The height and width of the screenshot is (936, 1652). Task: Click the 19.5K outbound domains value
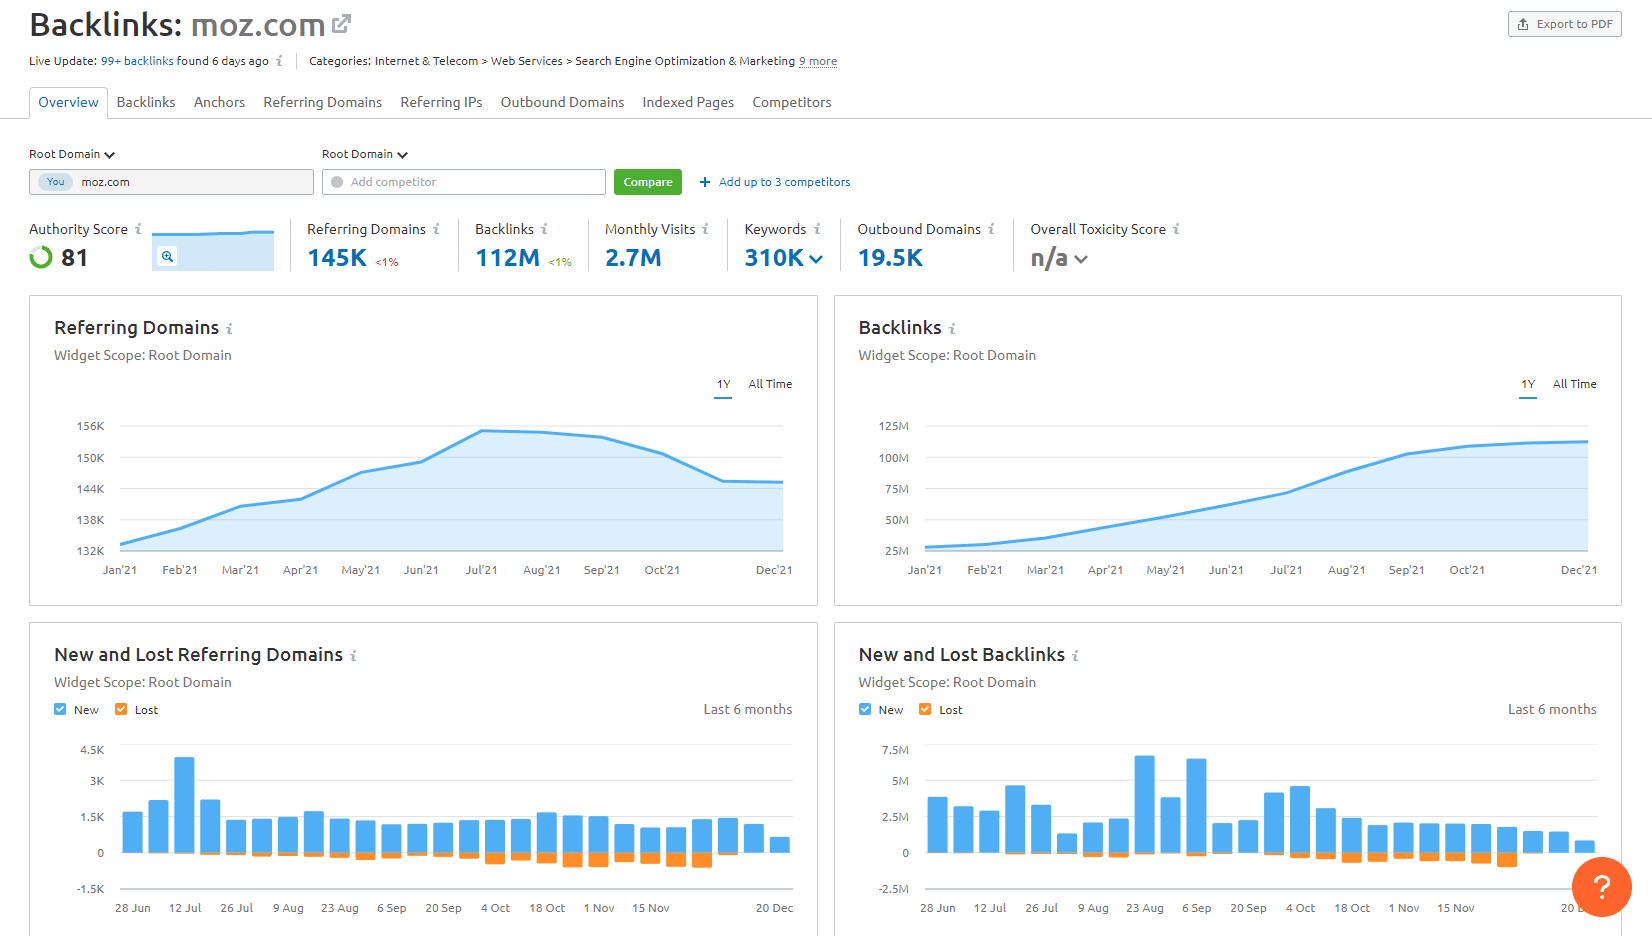click(890, 258)
